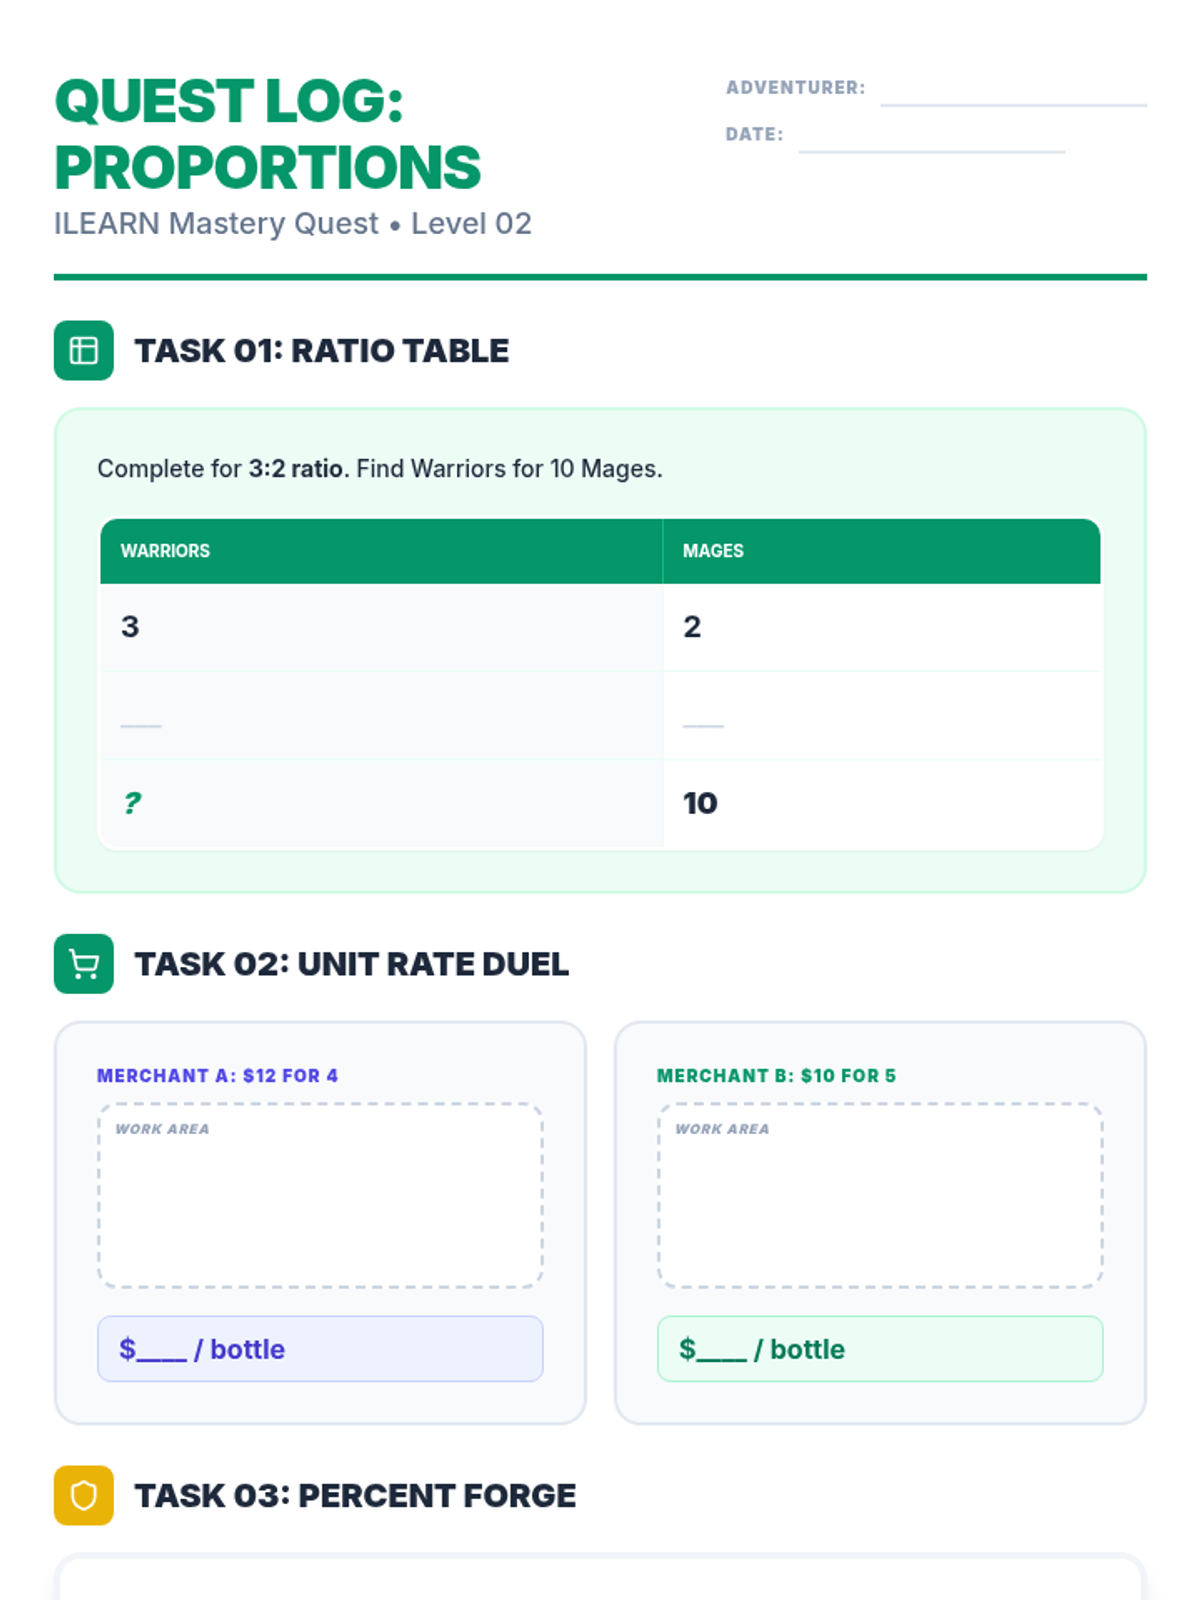Screen dimensions: 1200x1600
Task: Click the blank Warriors cell in middle row
Action: coord(381,716)
